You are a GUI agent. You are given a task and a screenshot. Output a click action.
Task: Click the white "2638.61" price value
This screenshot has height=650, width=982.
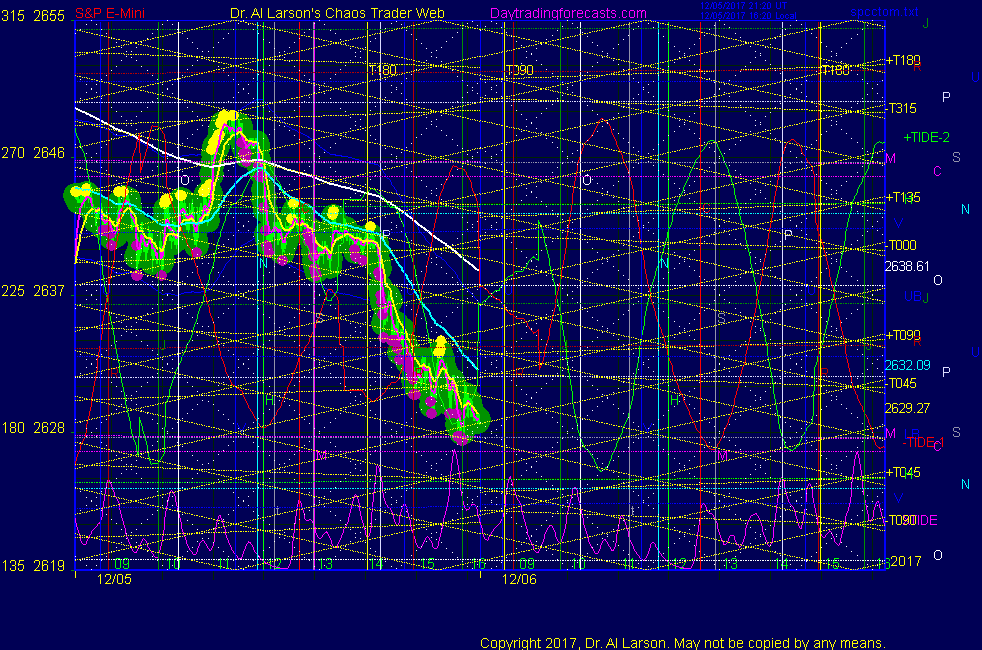(x=907, y=267)
